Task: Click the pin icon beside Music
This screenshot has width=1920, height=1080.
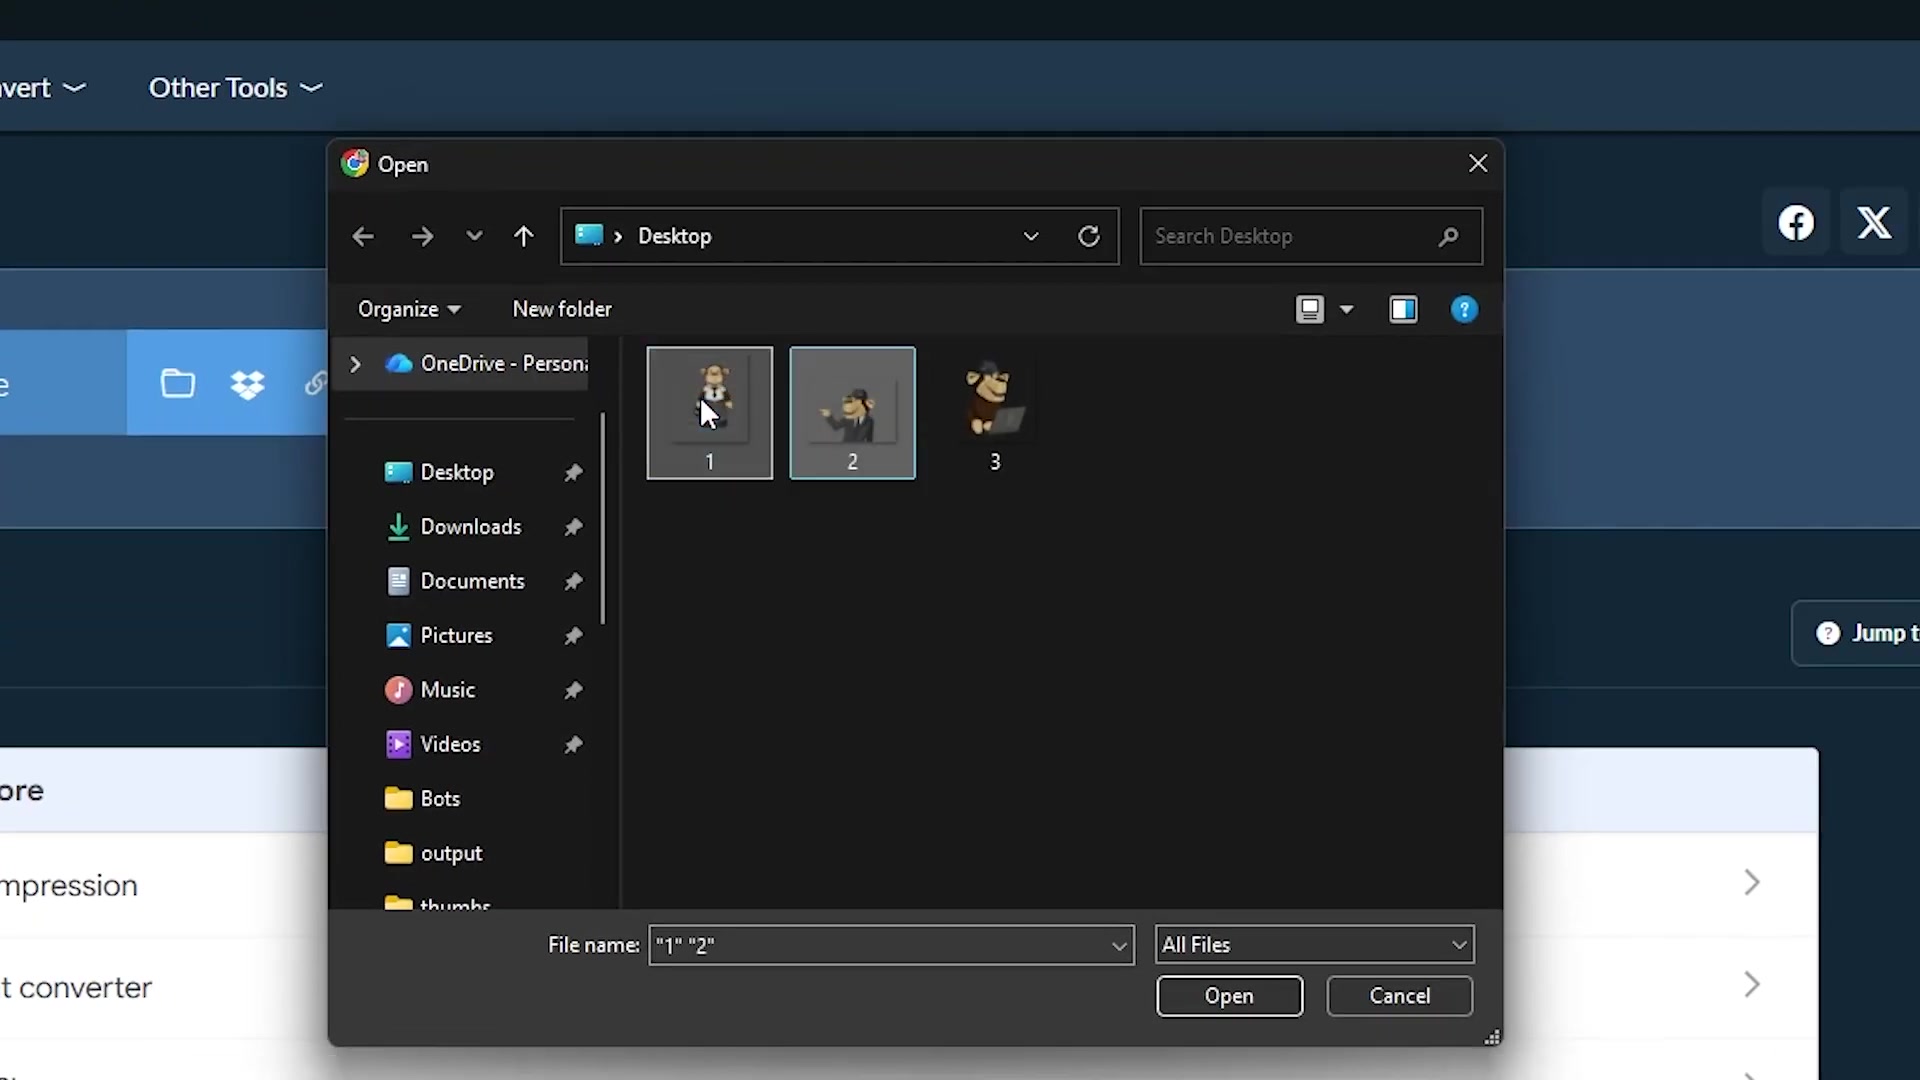Action: pyautogui.click(x=573, y=690)
